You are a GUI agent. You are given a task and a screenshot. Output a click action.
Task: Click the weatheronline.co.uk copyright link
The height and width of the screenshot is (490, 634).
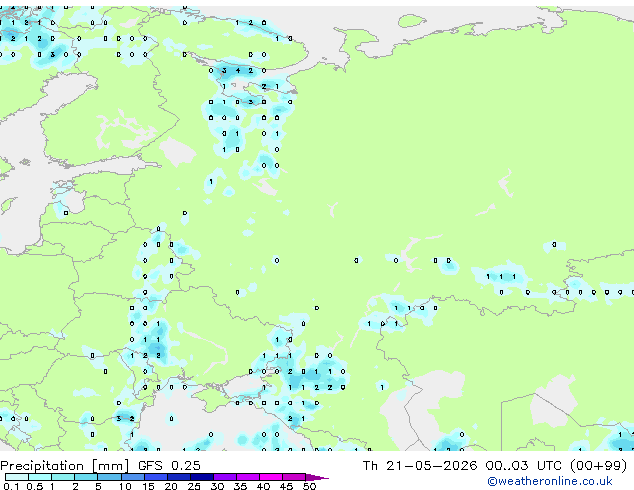click(x=550, y=481)
